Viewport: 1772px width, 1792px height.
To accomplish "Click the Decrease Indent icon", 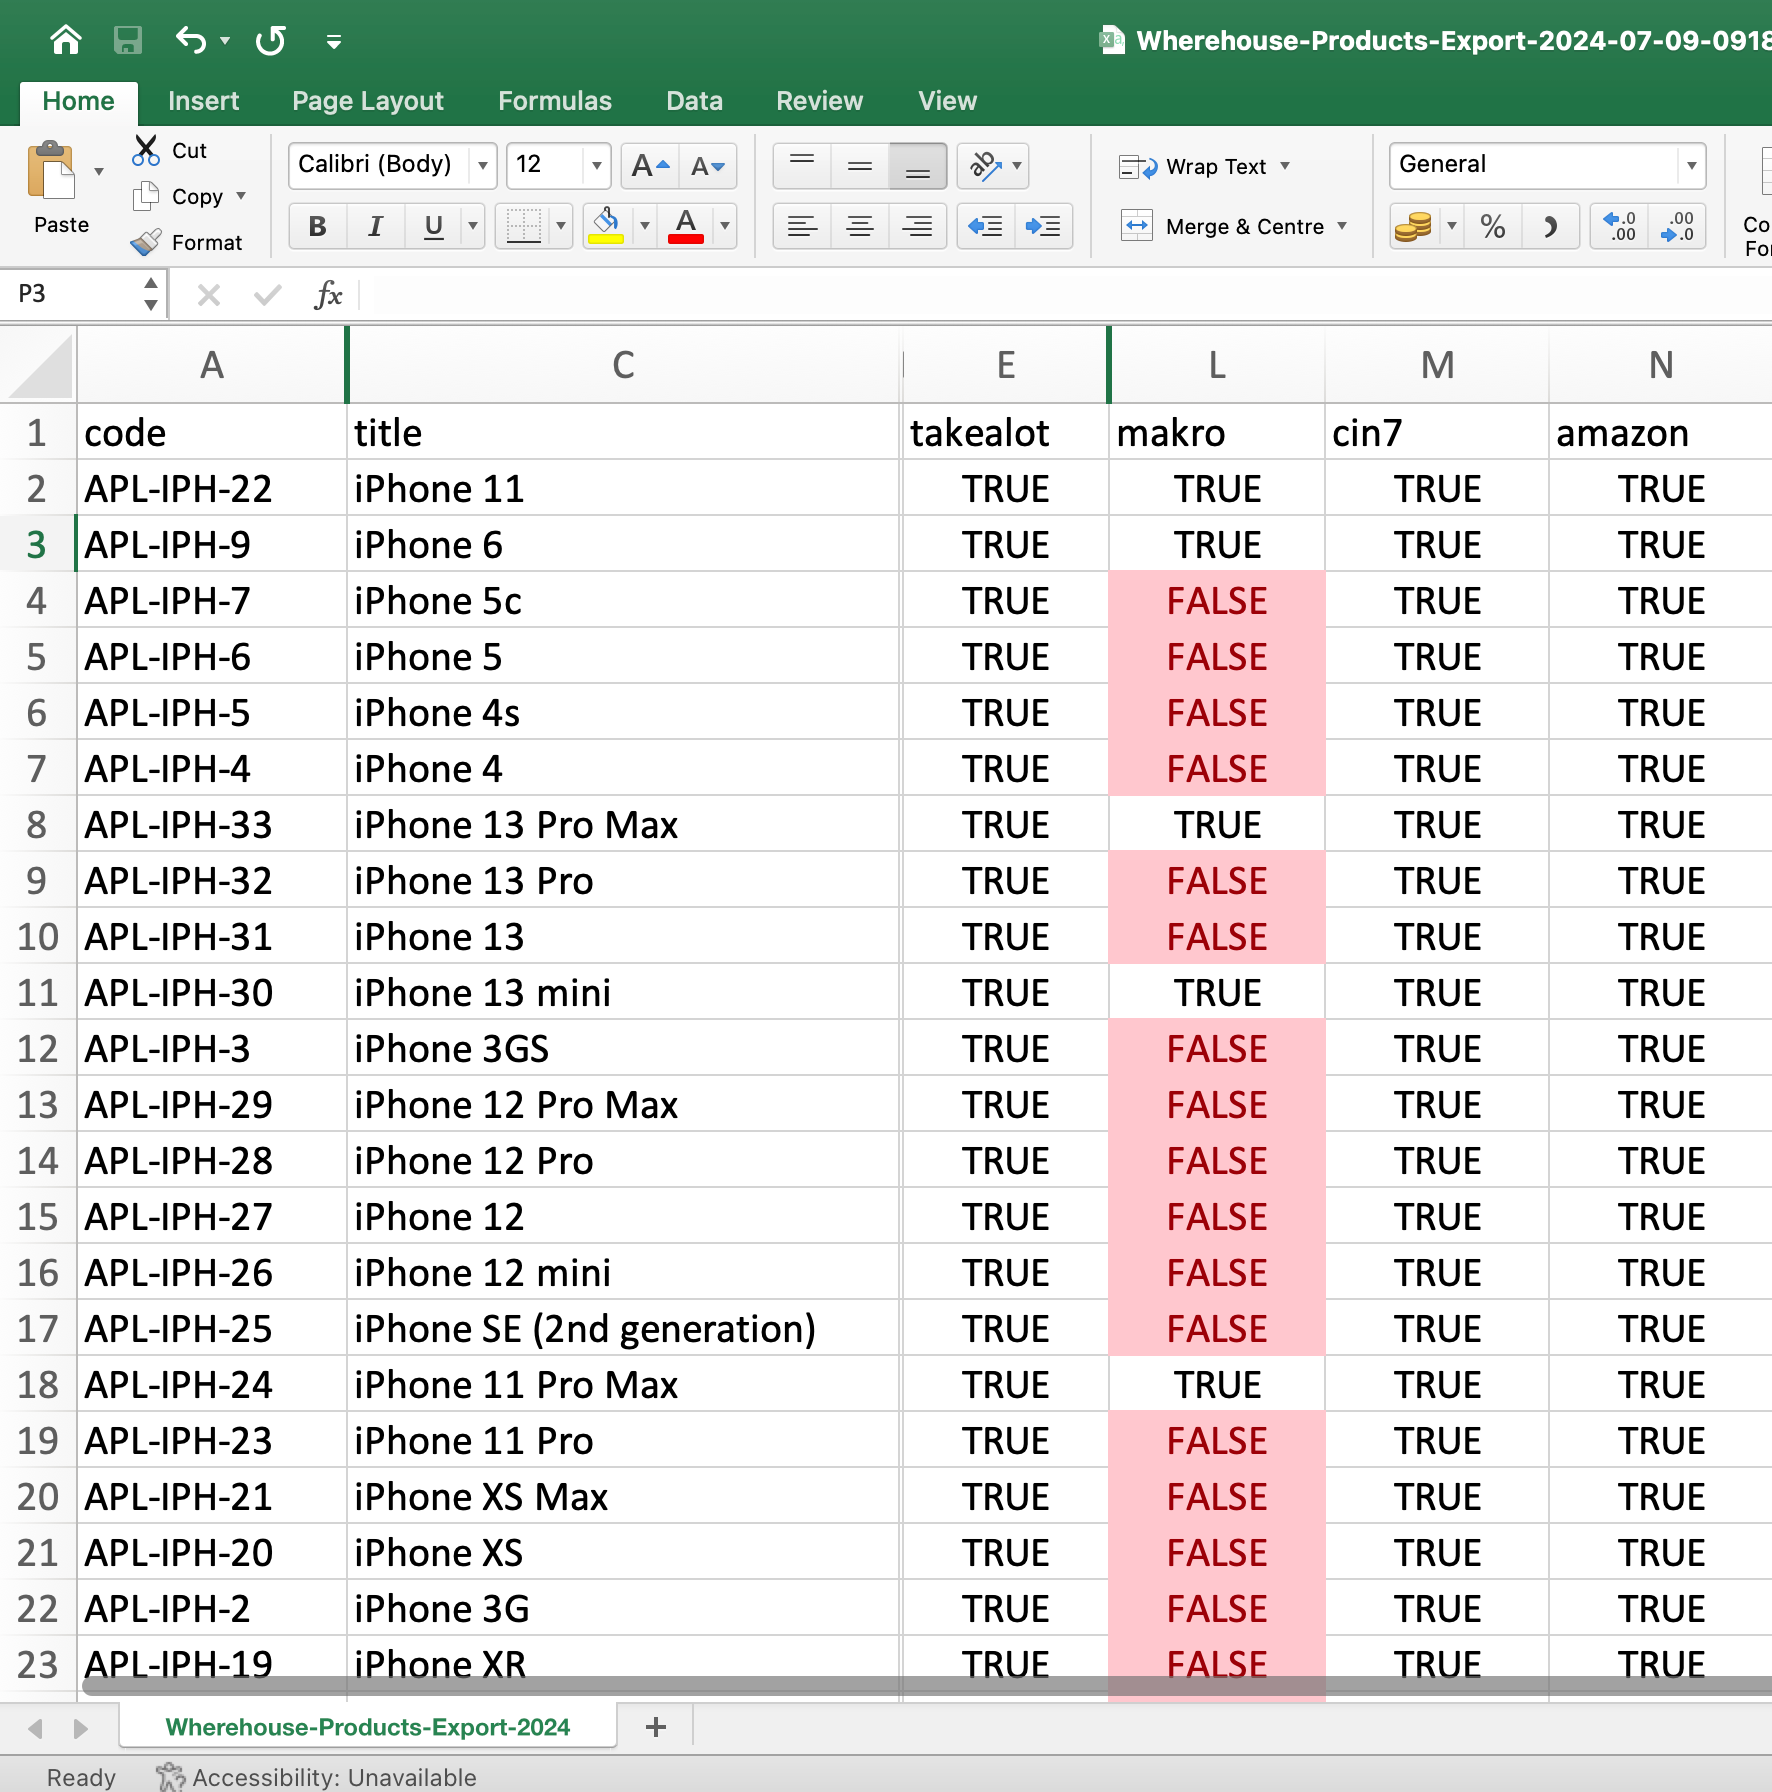I will [985, 226].
